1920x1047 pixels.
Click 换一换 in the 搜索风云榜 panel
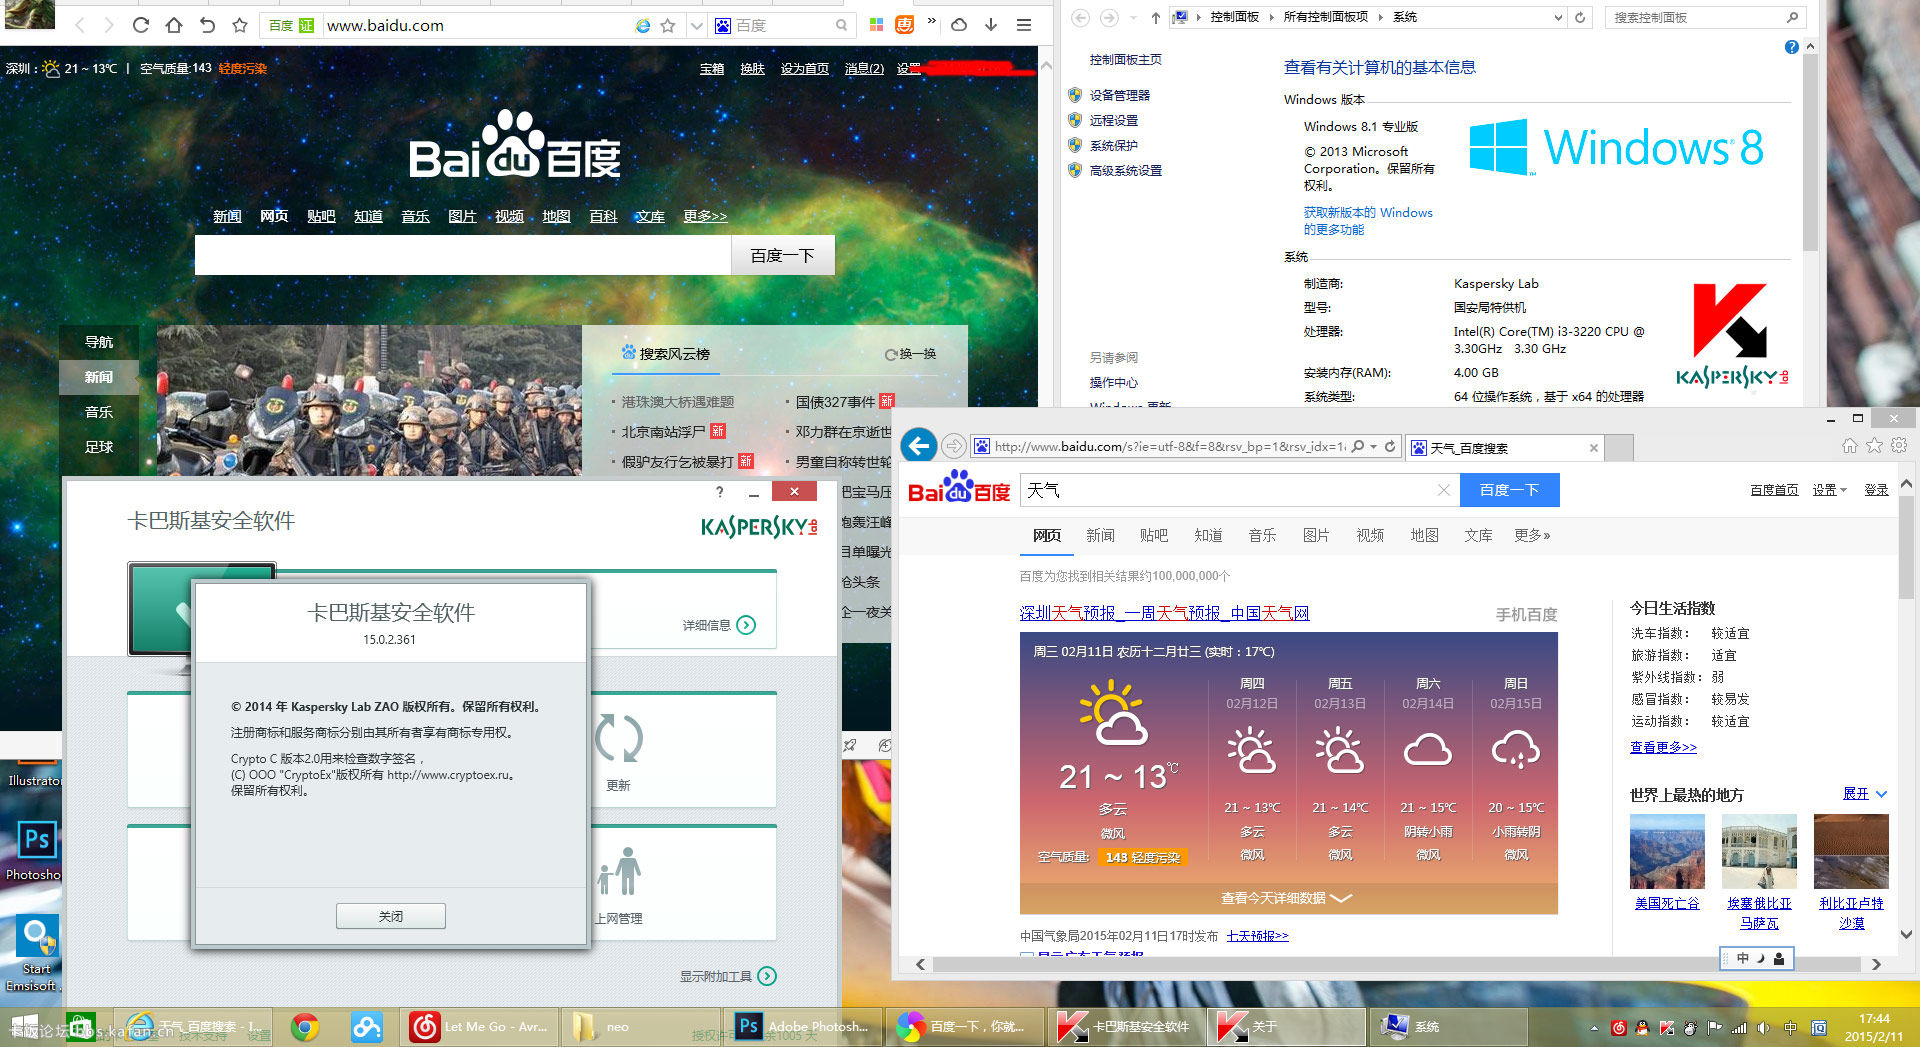[x=910, y=354]
